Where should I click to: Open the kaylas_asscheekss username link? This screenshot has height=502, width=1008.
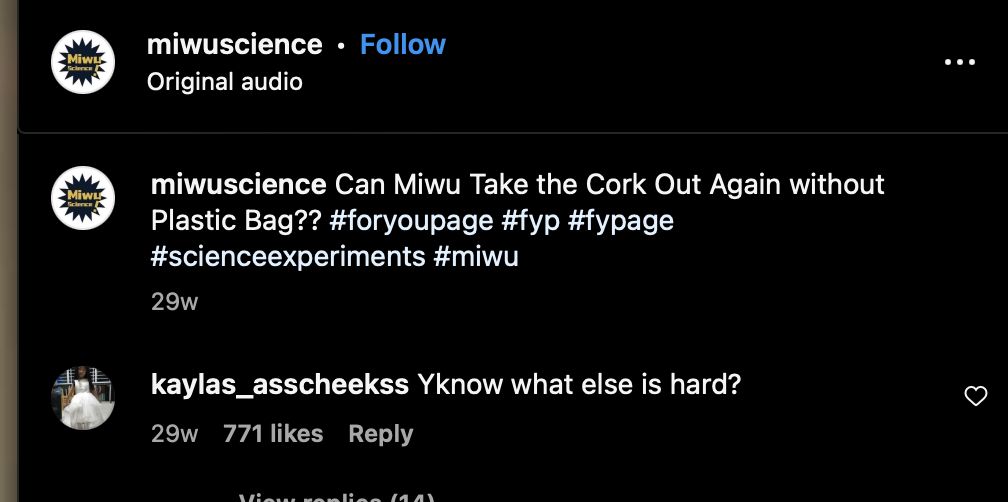[279, 385]
